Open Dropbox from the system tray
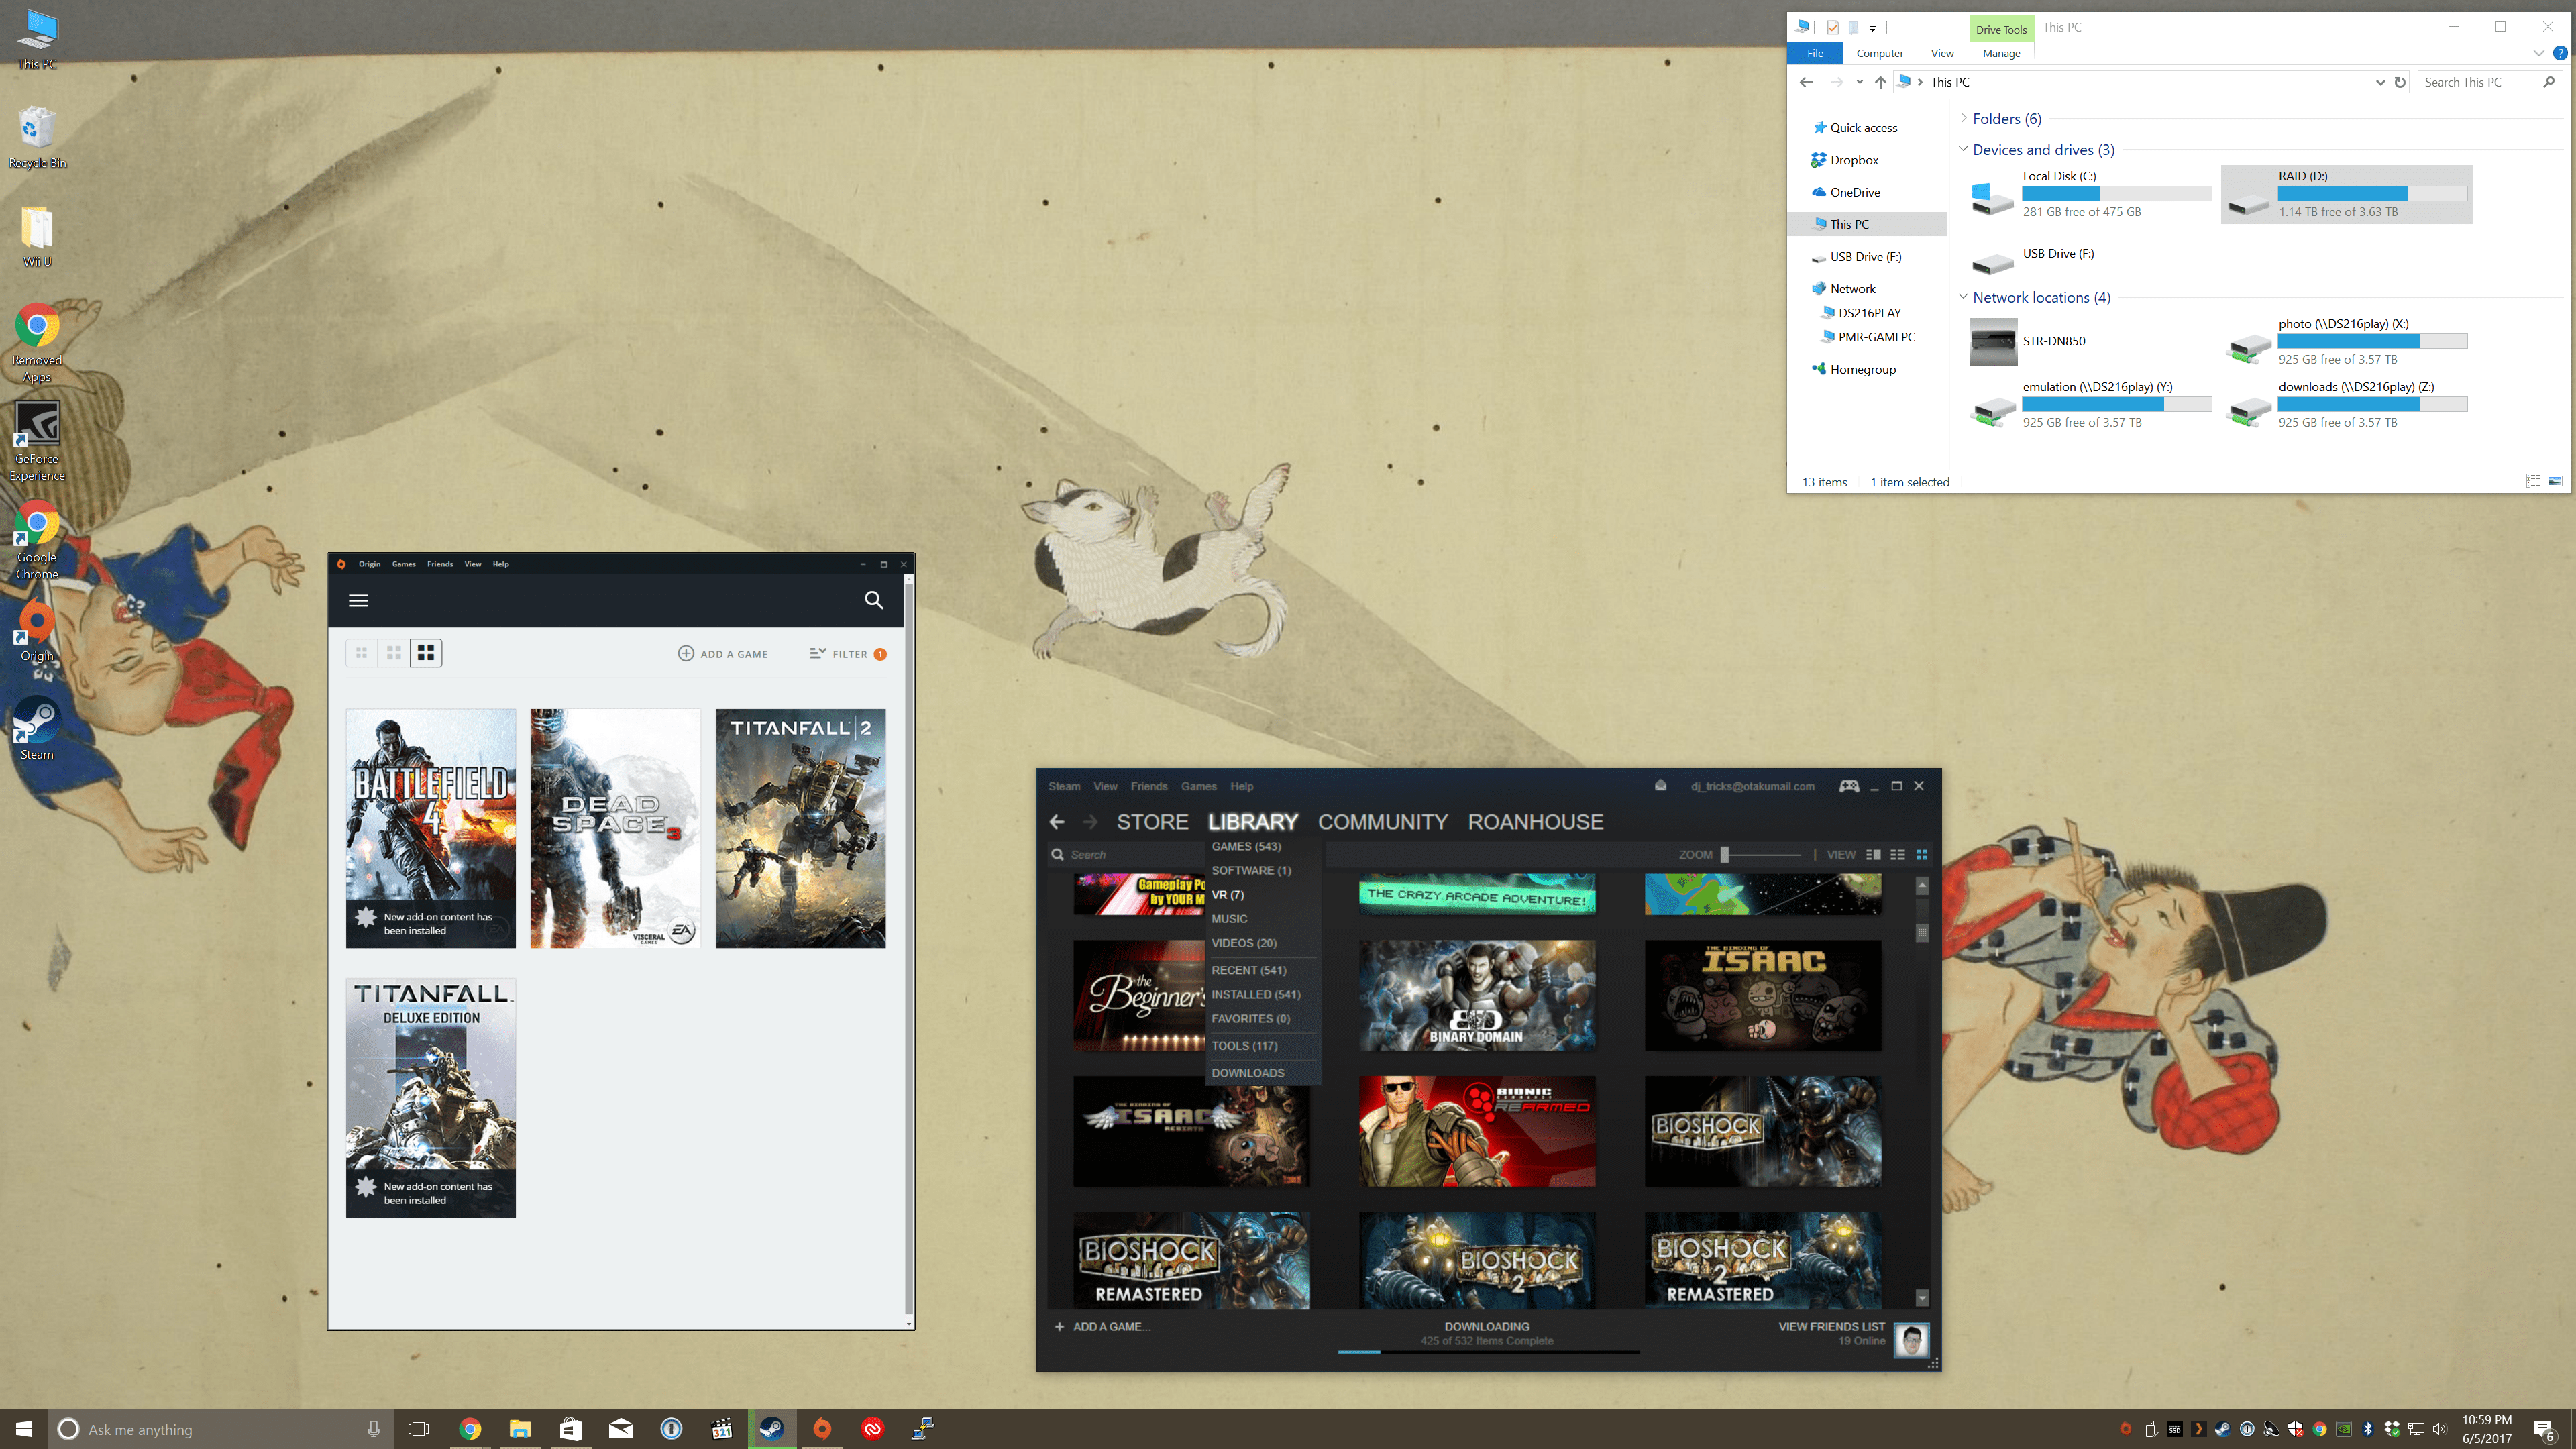The width and height of the screenshot is (2576, 1449). [x=2392, y=1429]
